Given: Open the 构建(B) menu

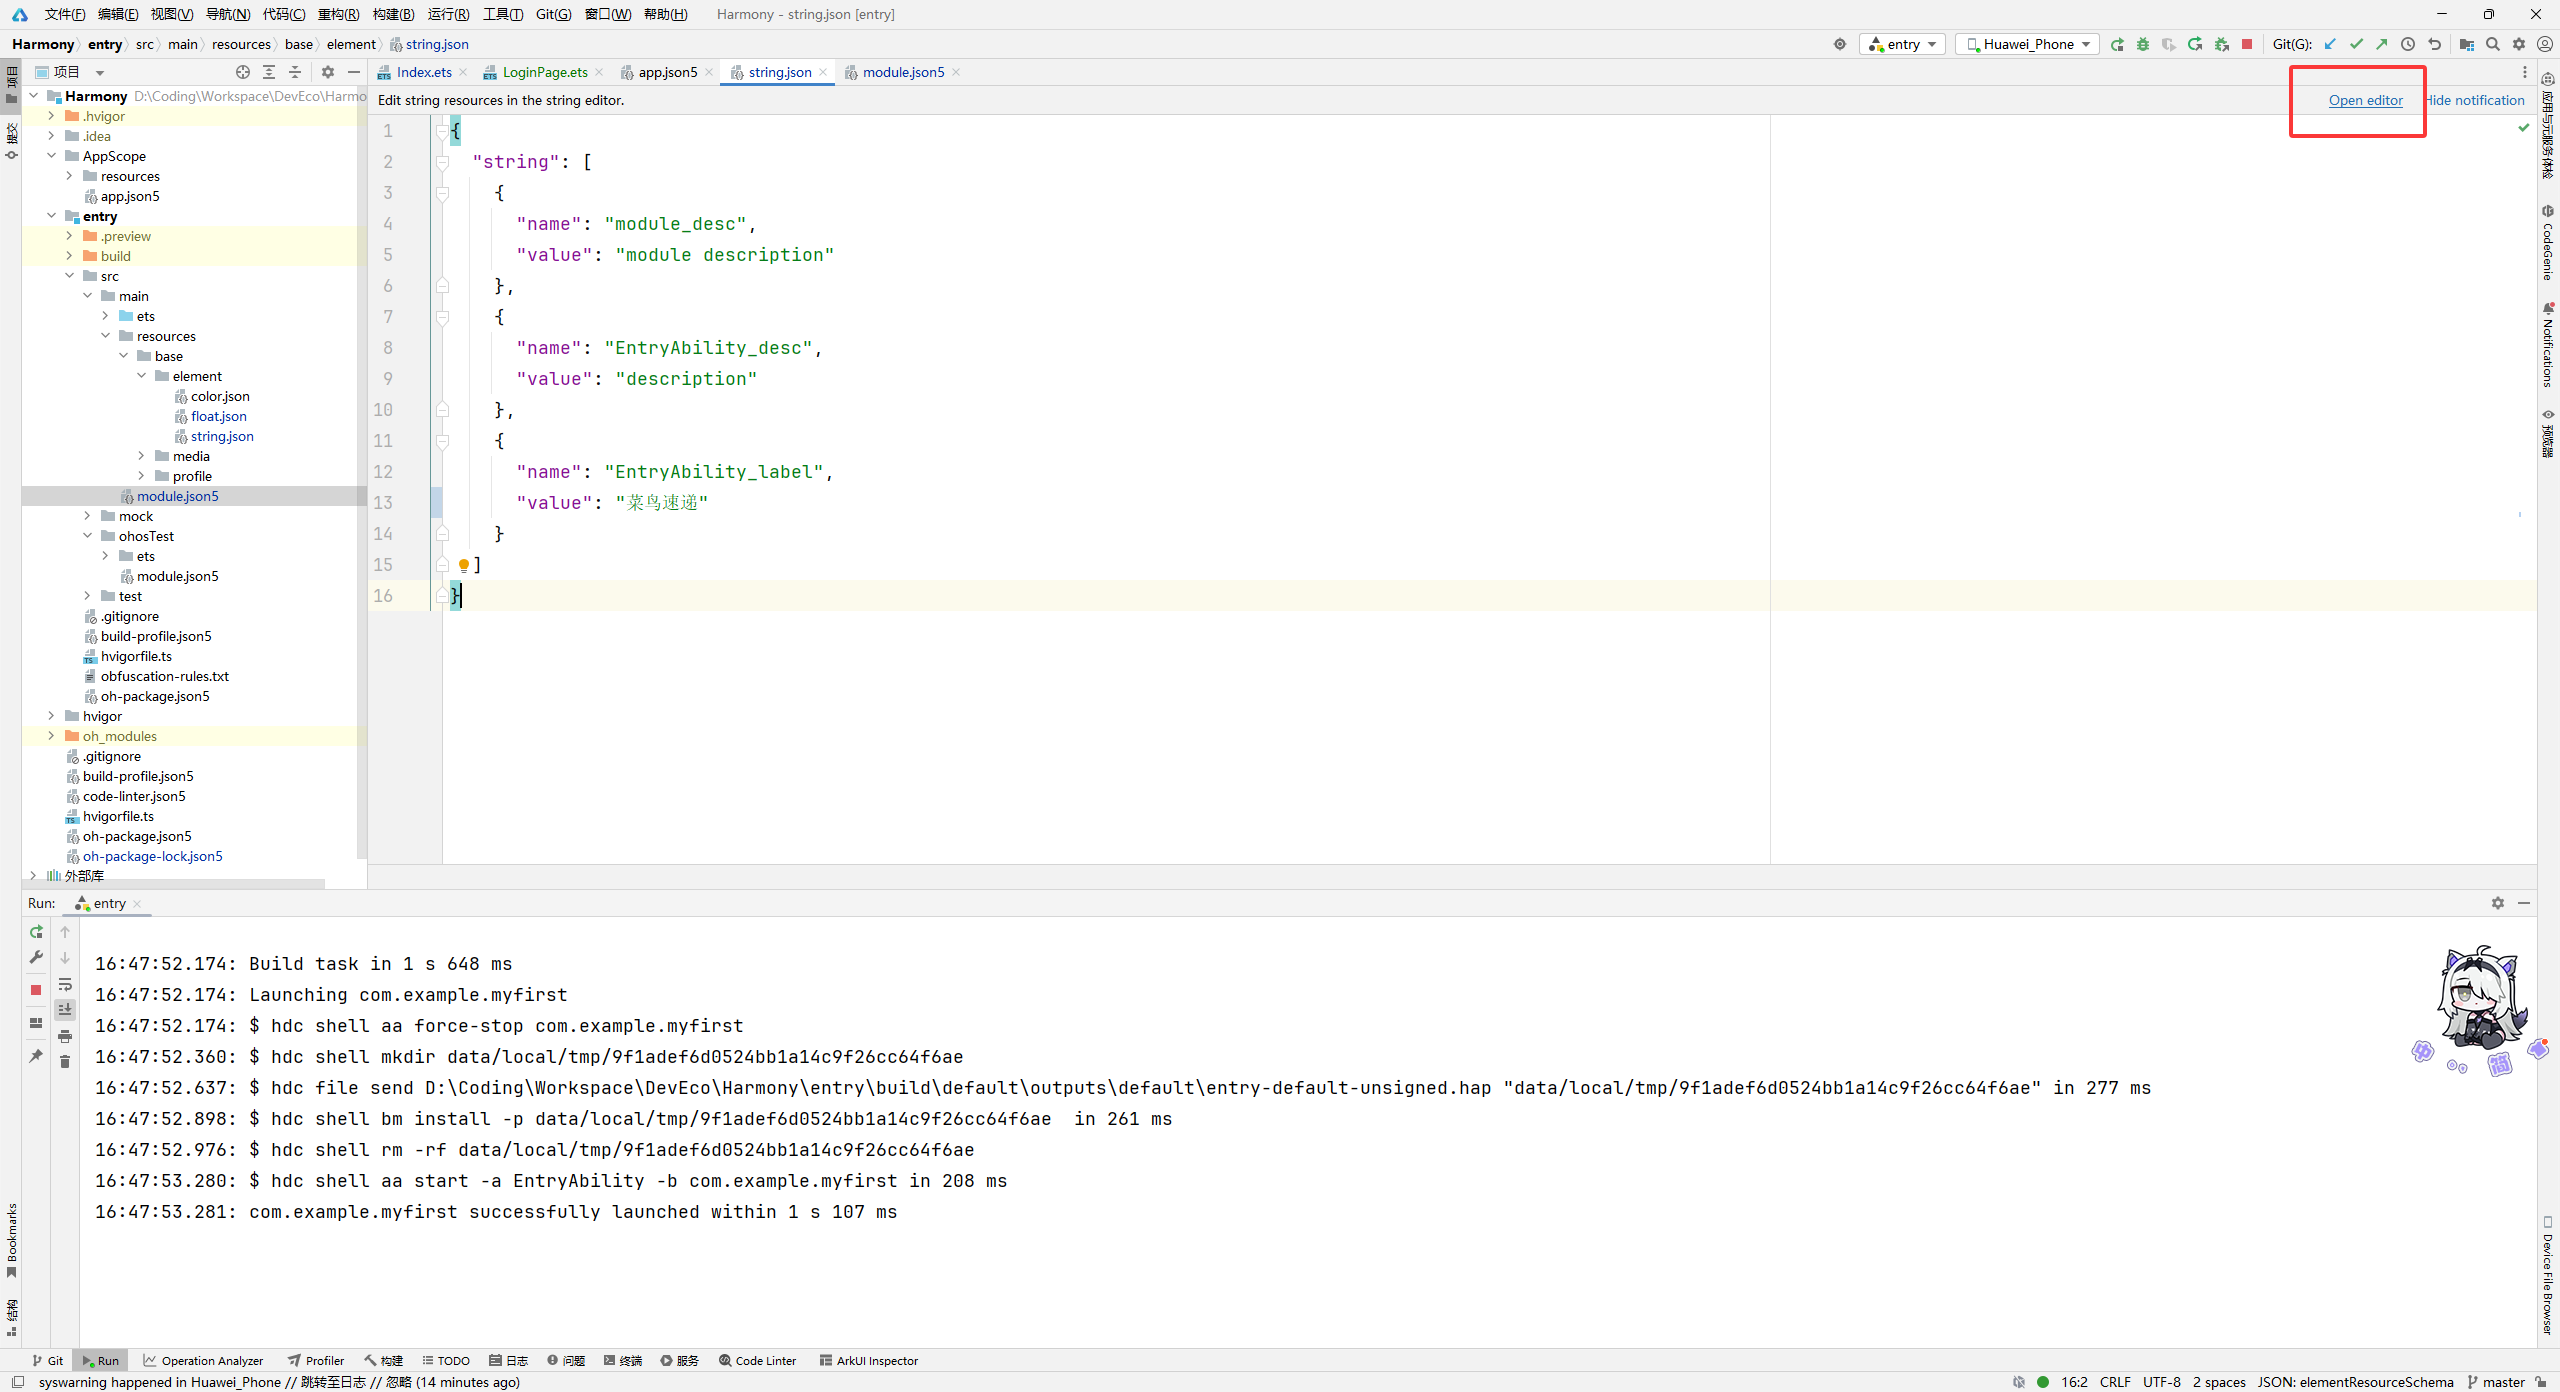Looking at the screenshot, I should click(392, 14).
